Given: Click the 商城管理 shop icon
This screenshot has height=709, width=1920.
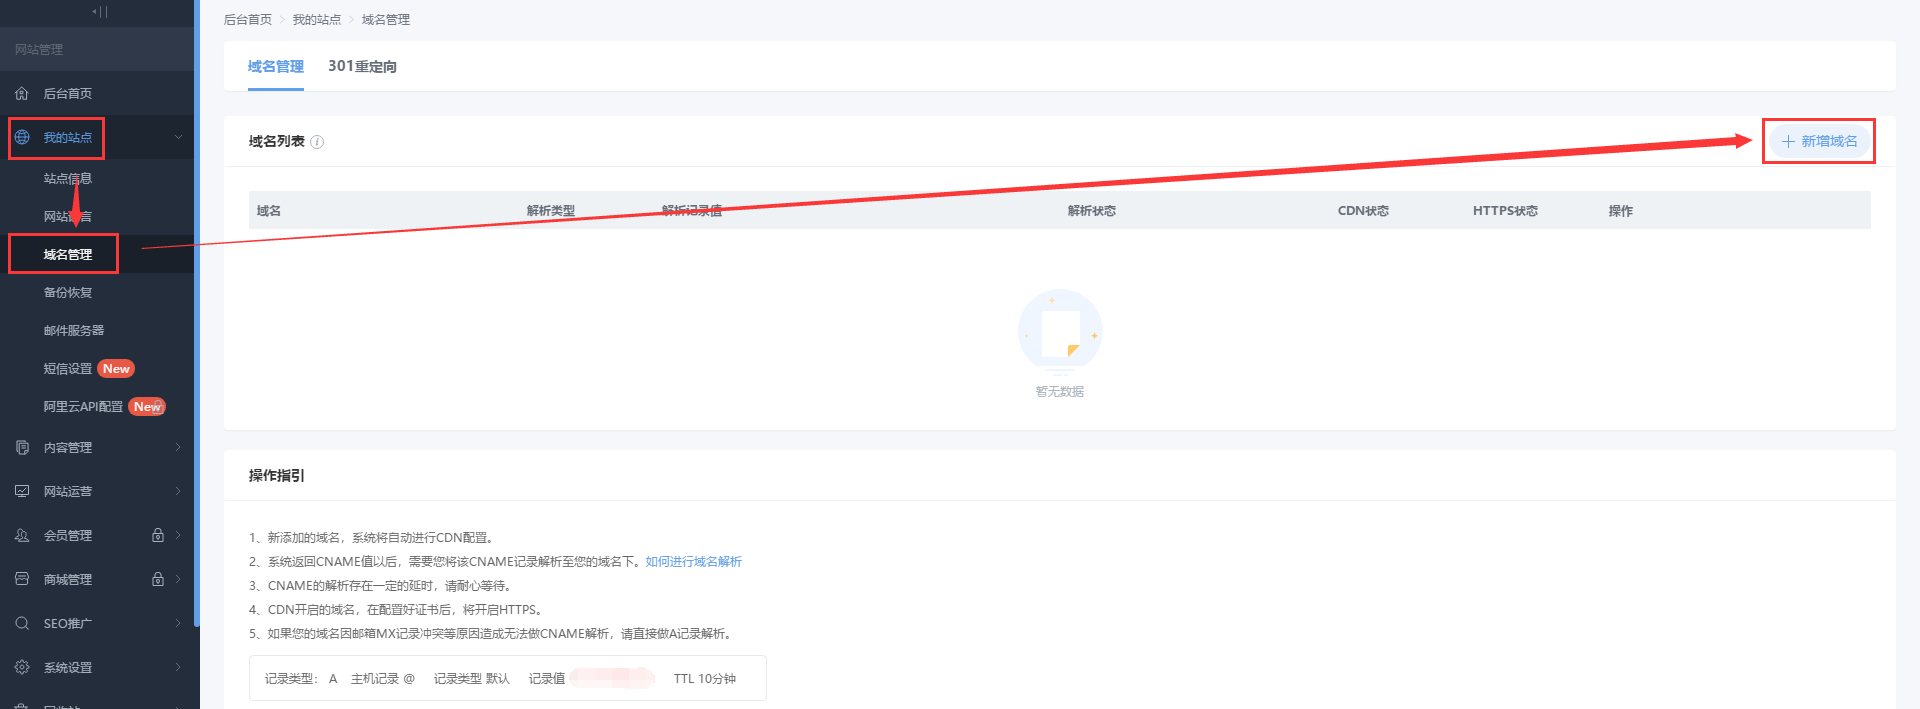Looking at the screenshot, I should [22, 579].
